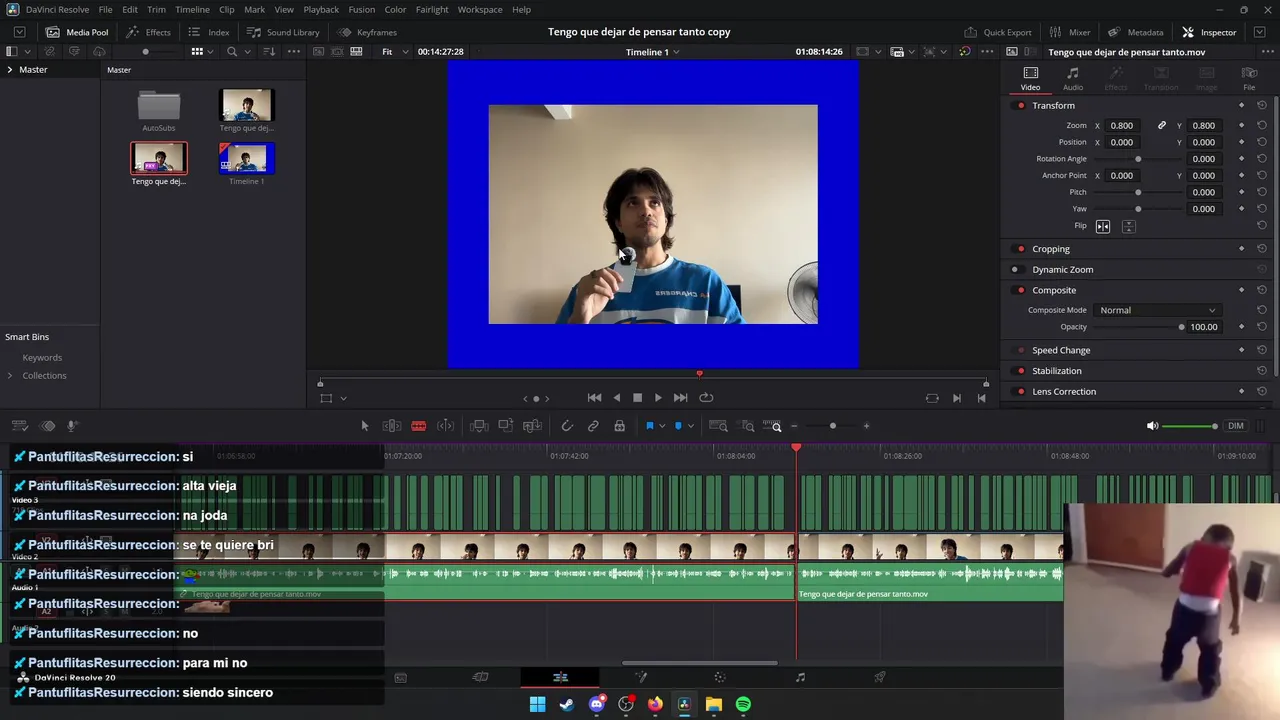Play in reverse in the viewer
This screenshot has width=1280, height=720.
(616, 398)
